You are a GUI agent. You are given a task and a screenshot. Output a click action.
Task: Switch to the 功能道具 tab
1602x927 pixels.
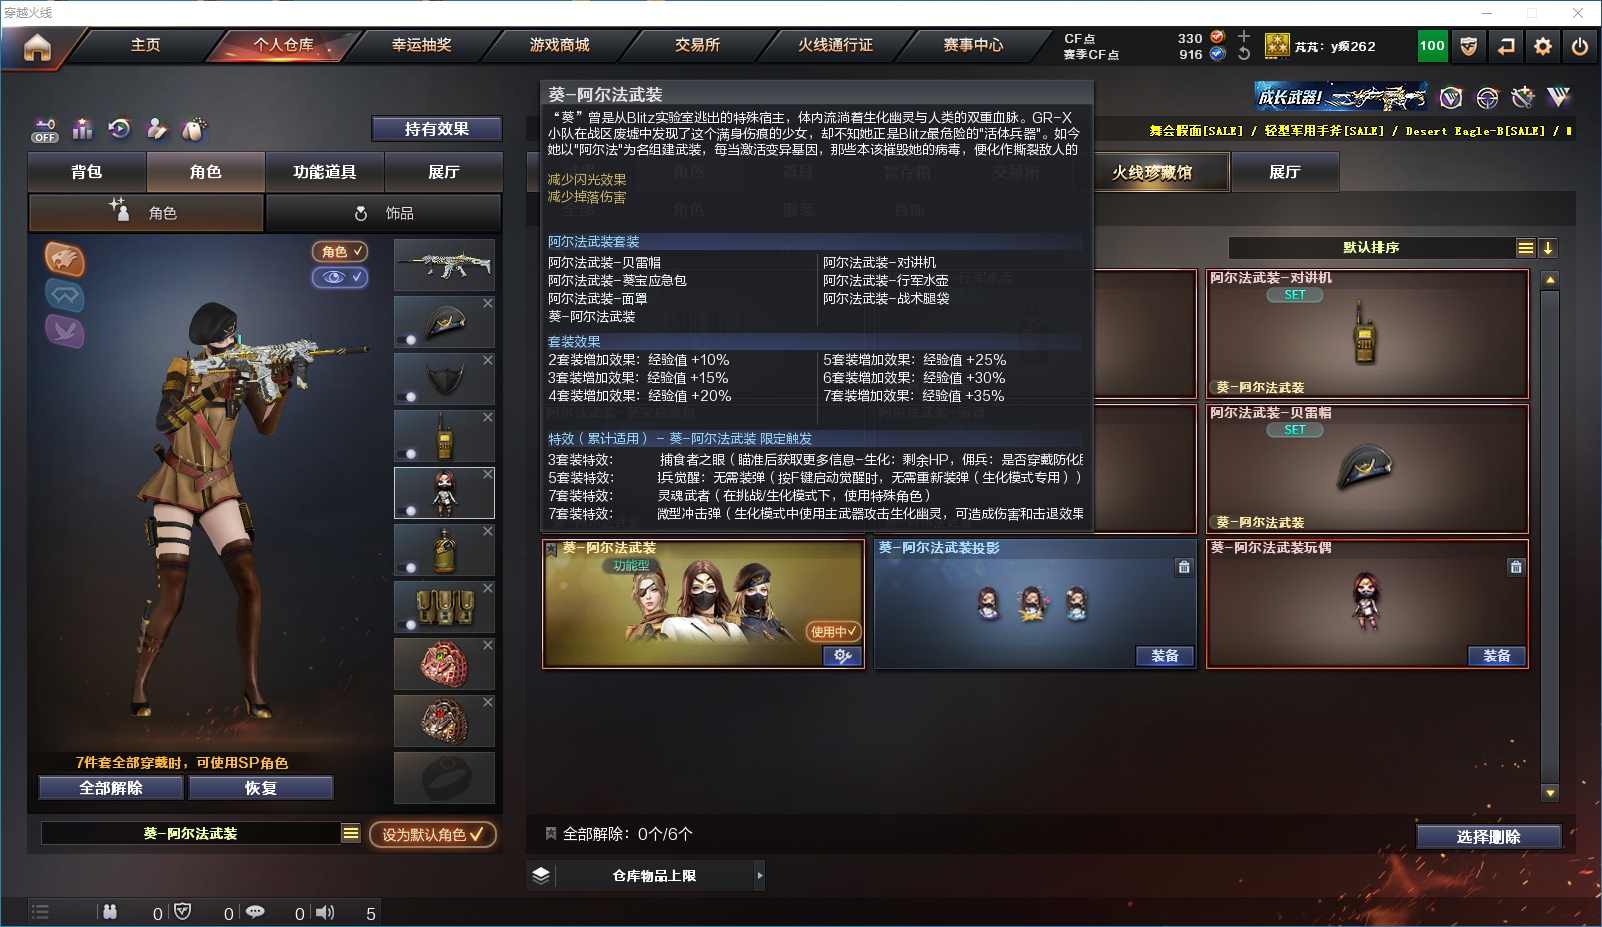click(x=324, y=172)
